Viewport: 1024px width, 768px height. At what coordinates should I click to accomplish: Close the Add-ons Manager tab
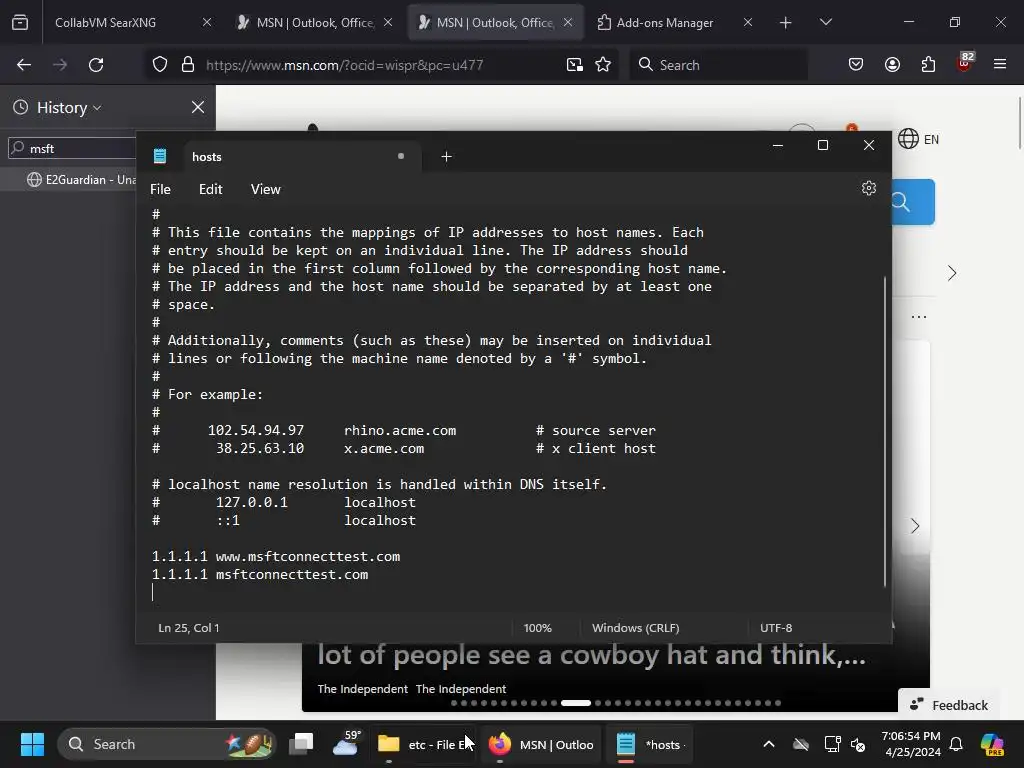[748, 22]
